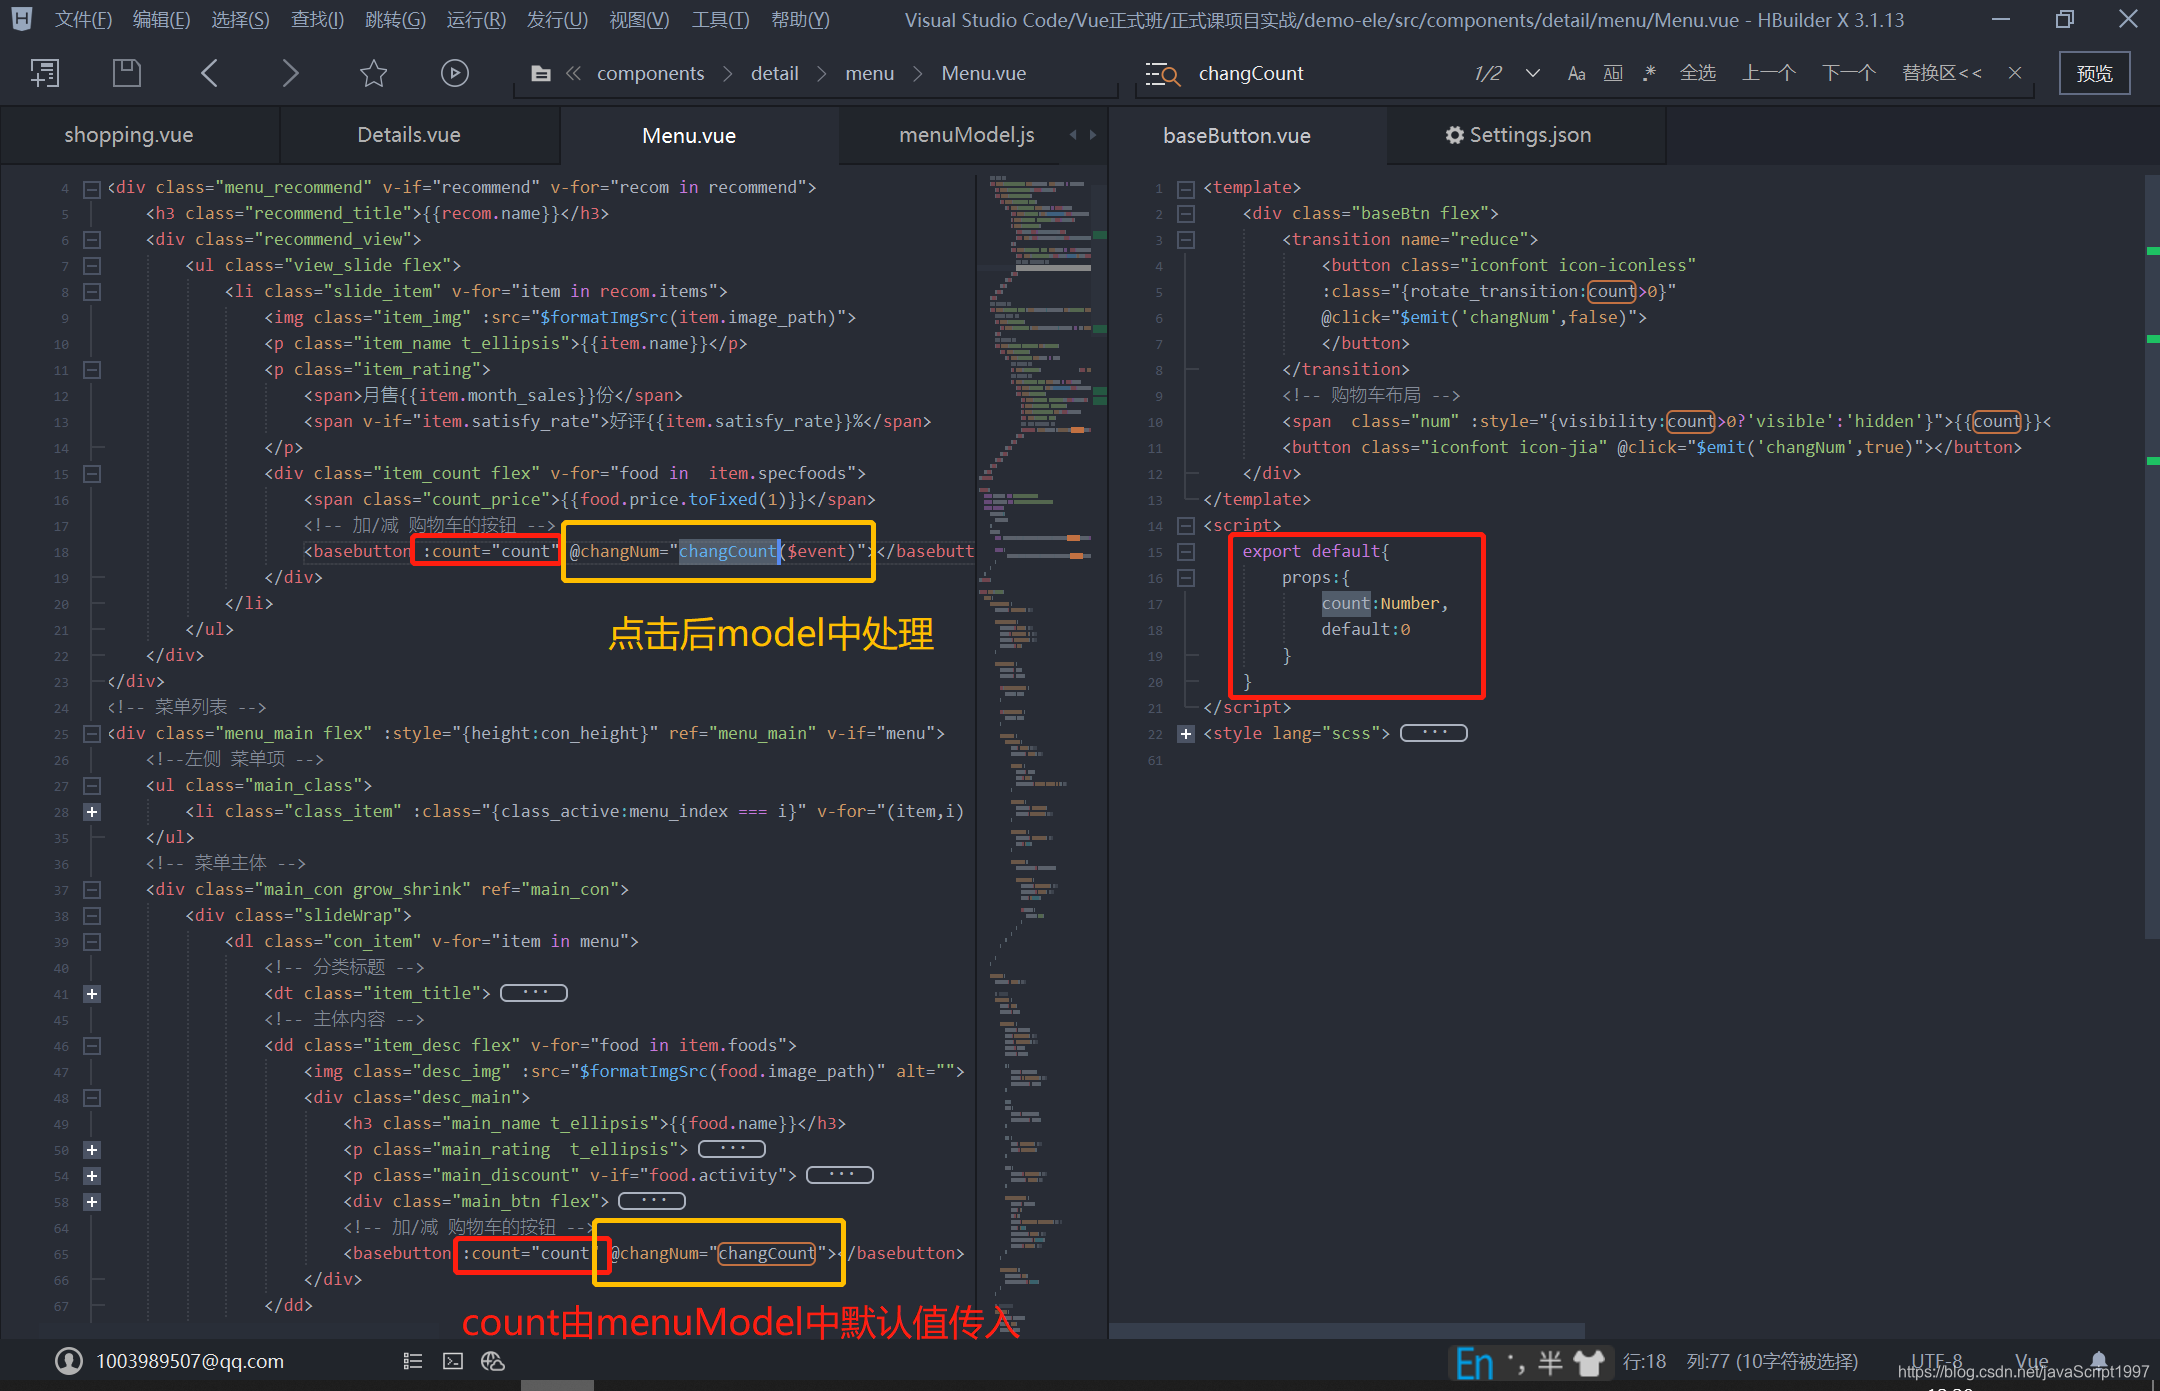This screenshot has width=2160, height=1391.
Task: Expand folded line 28 class_item li
Action: pos(92,812)
